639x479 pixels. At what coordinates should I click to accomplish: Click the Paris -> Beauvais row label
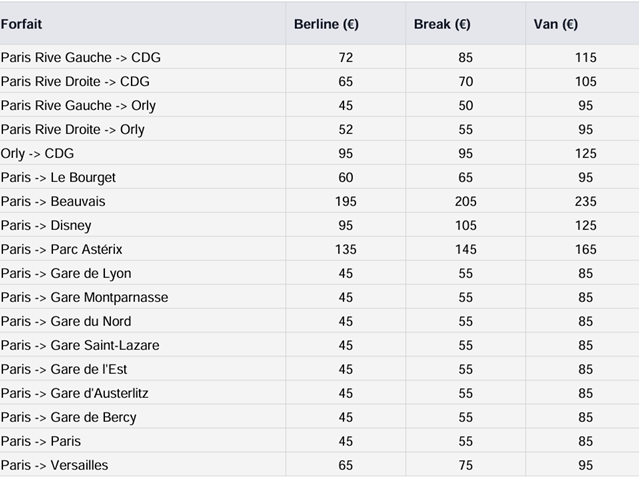coord(53,201)
